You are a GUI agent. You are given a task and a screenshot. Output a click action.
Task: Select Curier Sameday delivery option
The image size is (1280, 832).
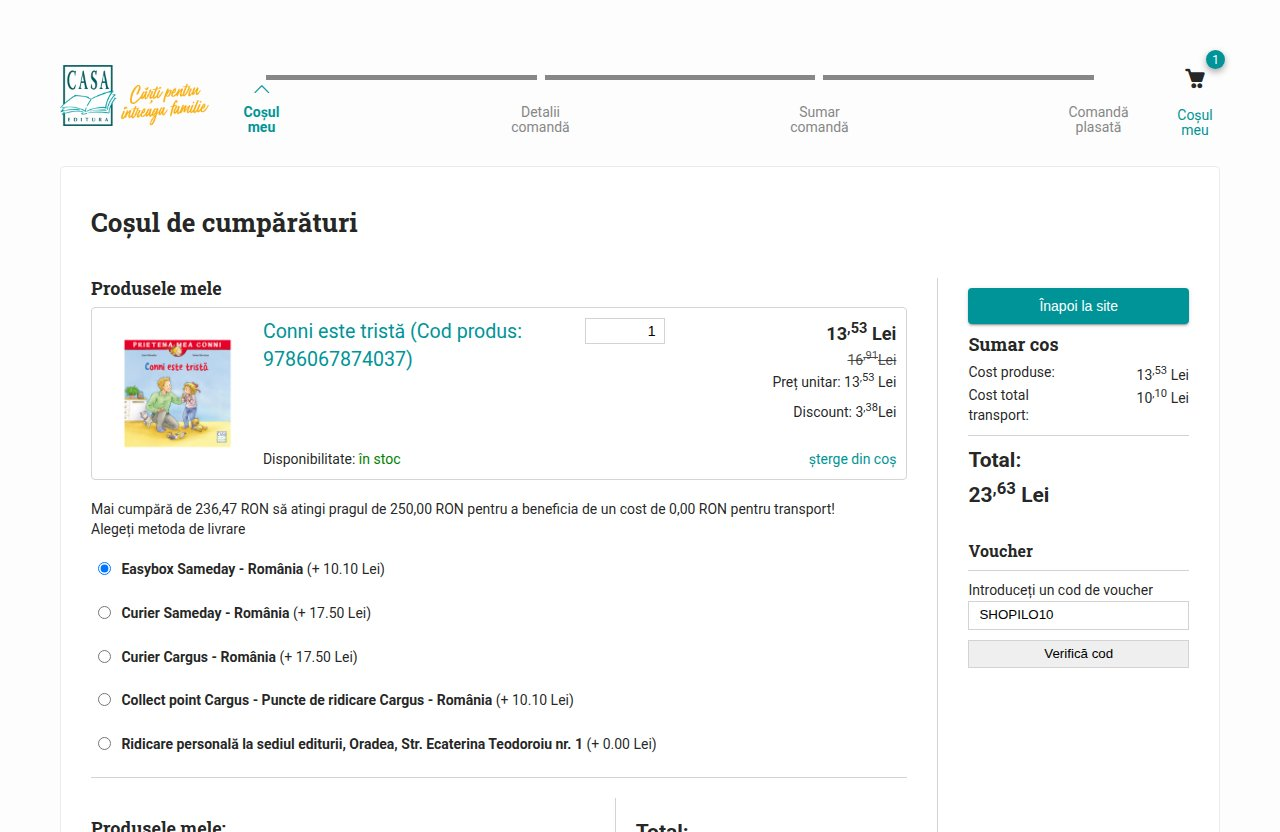click(104, 612)
